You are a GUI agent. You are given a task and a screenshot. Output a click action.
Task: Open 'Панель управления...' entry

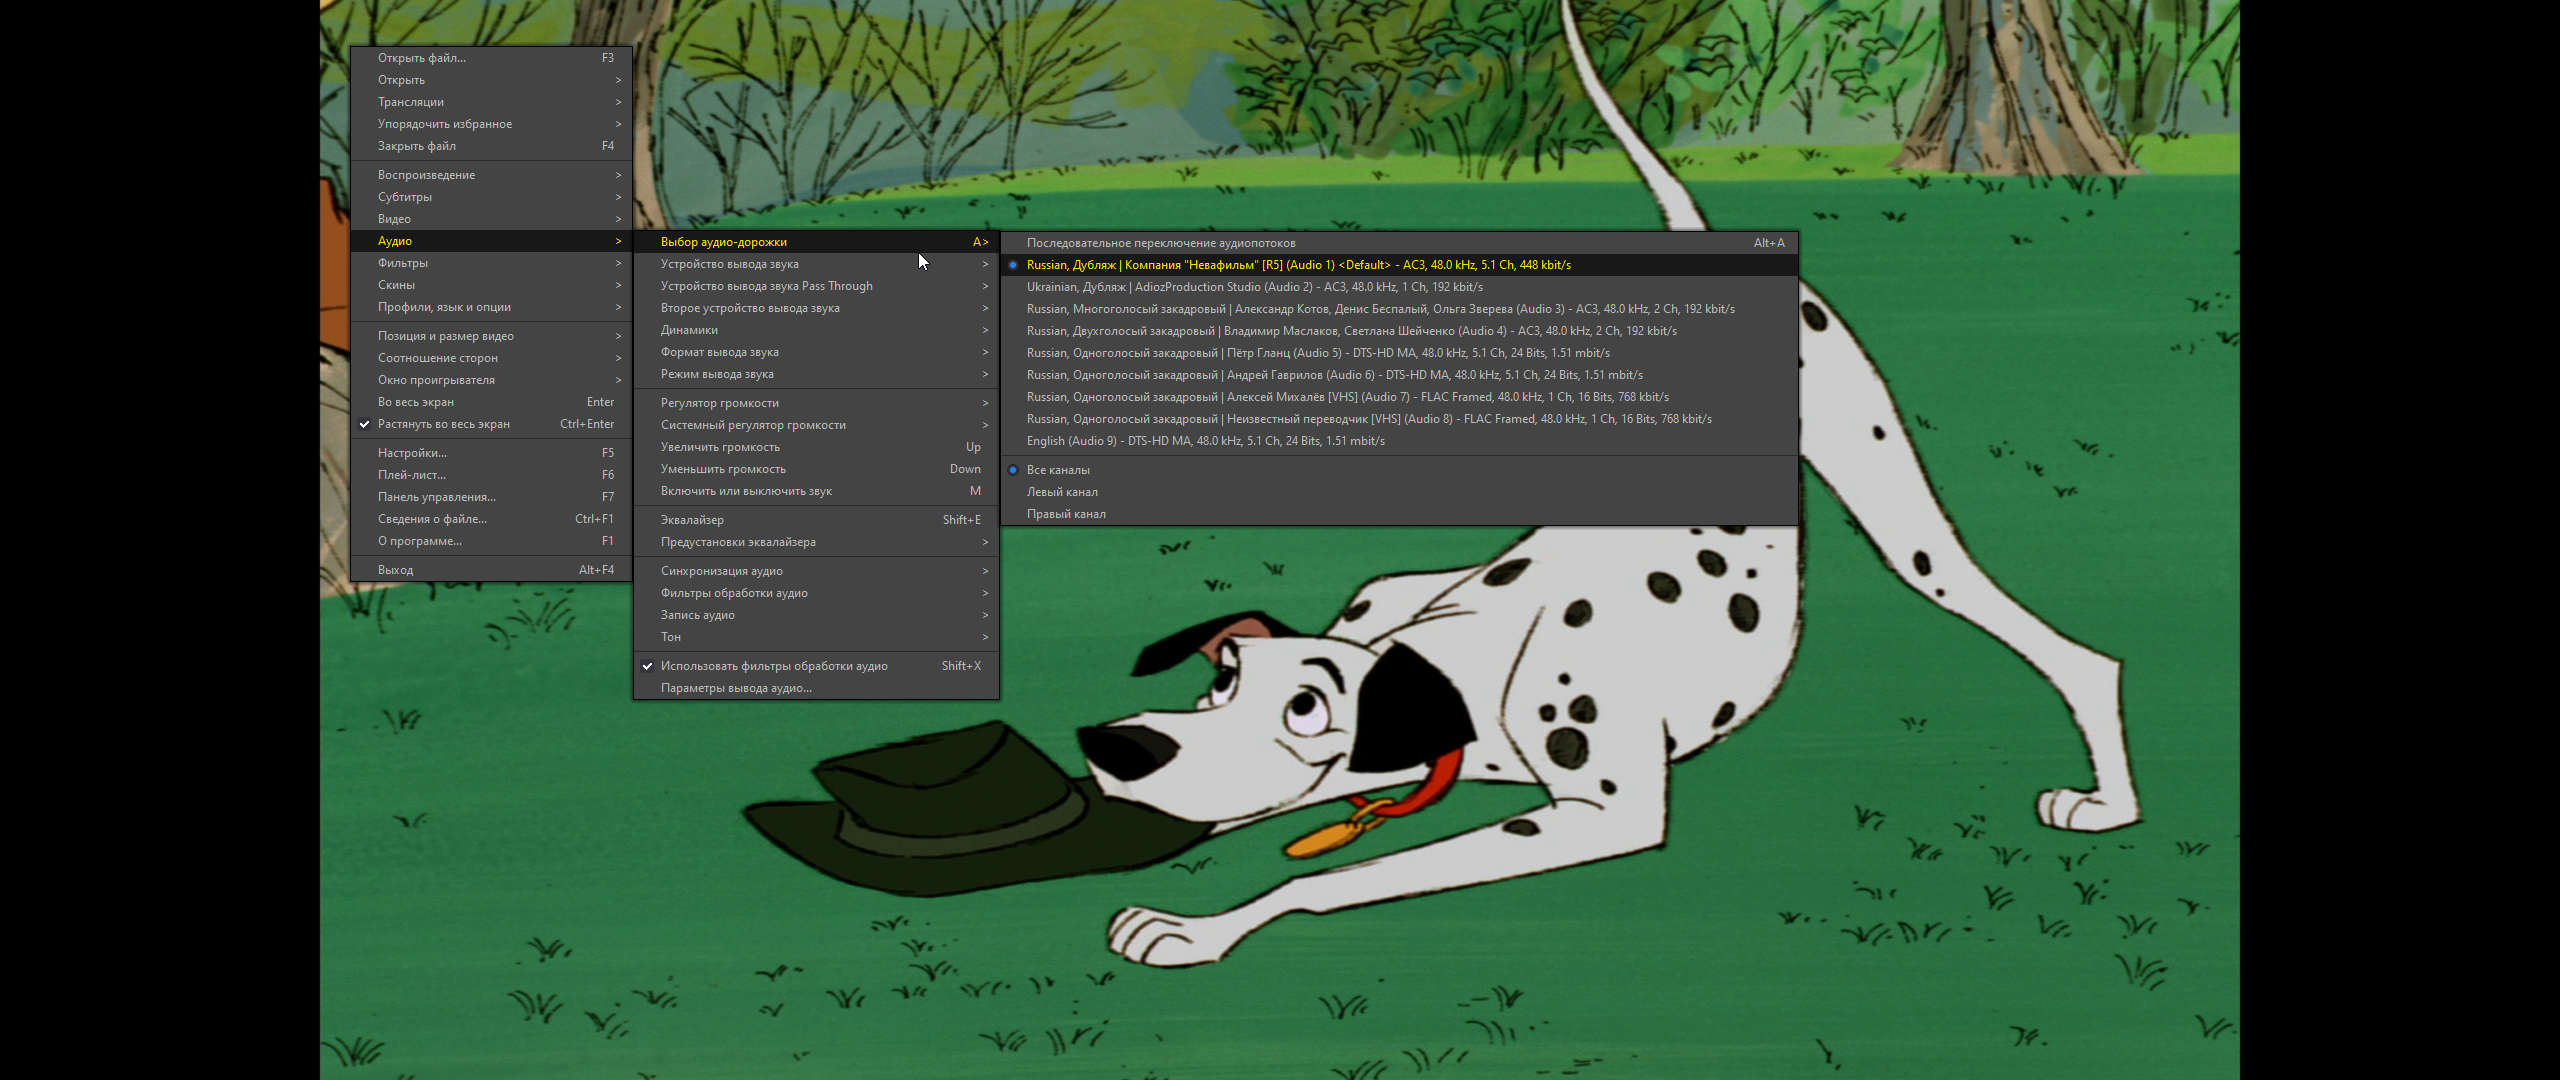pyautogui.click(x=491, y=497)
